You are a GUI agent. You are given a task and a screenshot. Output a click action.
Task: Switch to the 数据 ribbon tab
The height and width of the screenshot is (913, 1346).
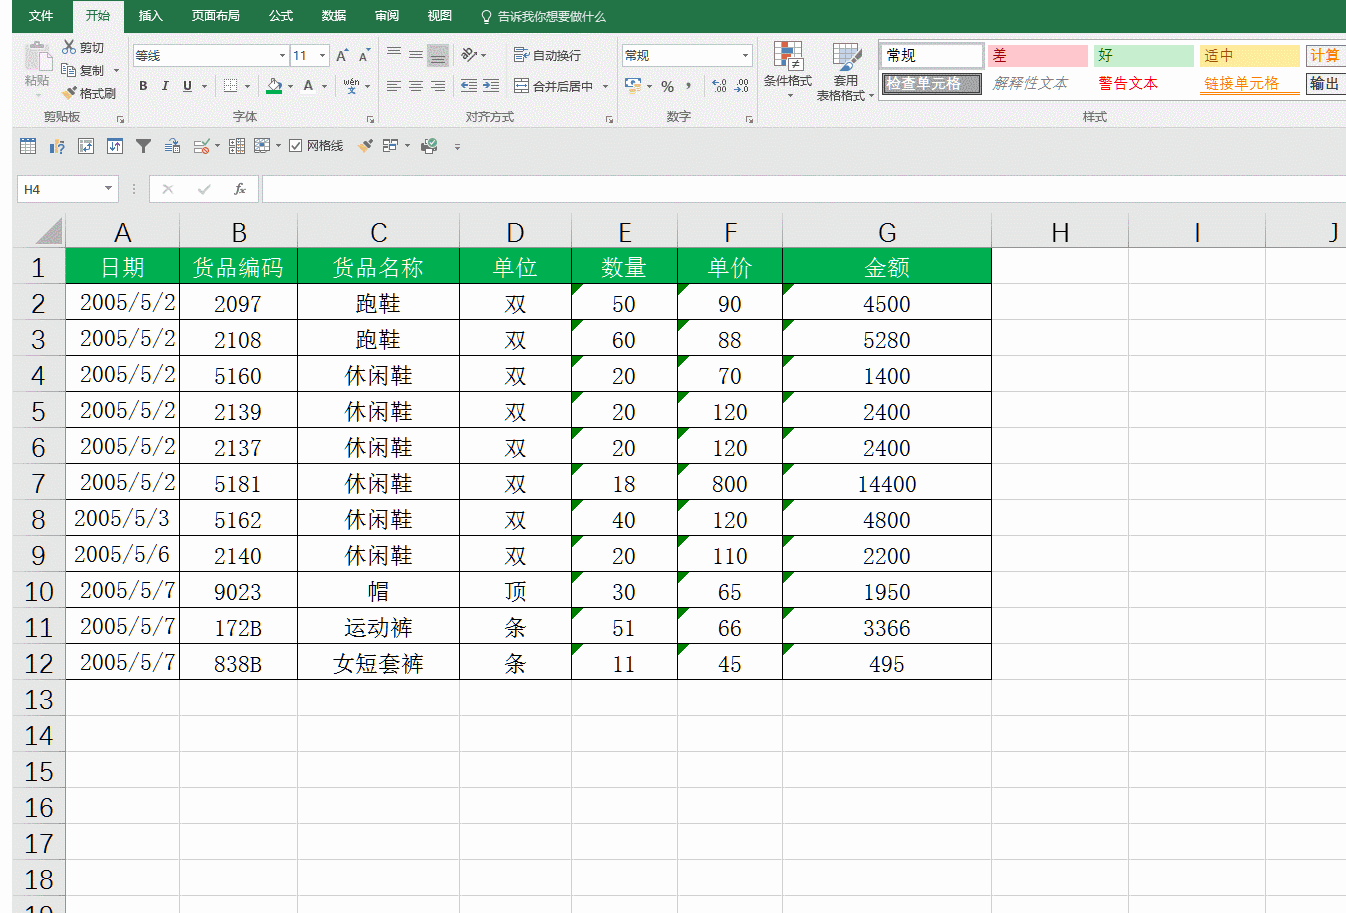[333, 16]
